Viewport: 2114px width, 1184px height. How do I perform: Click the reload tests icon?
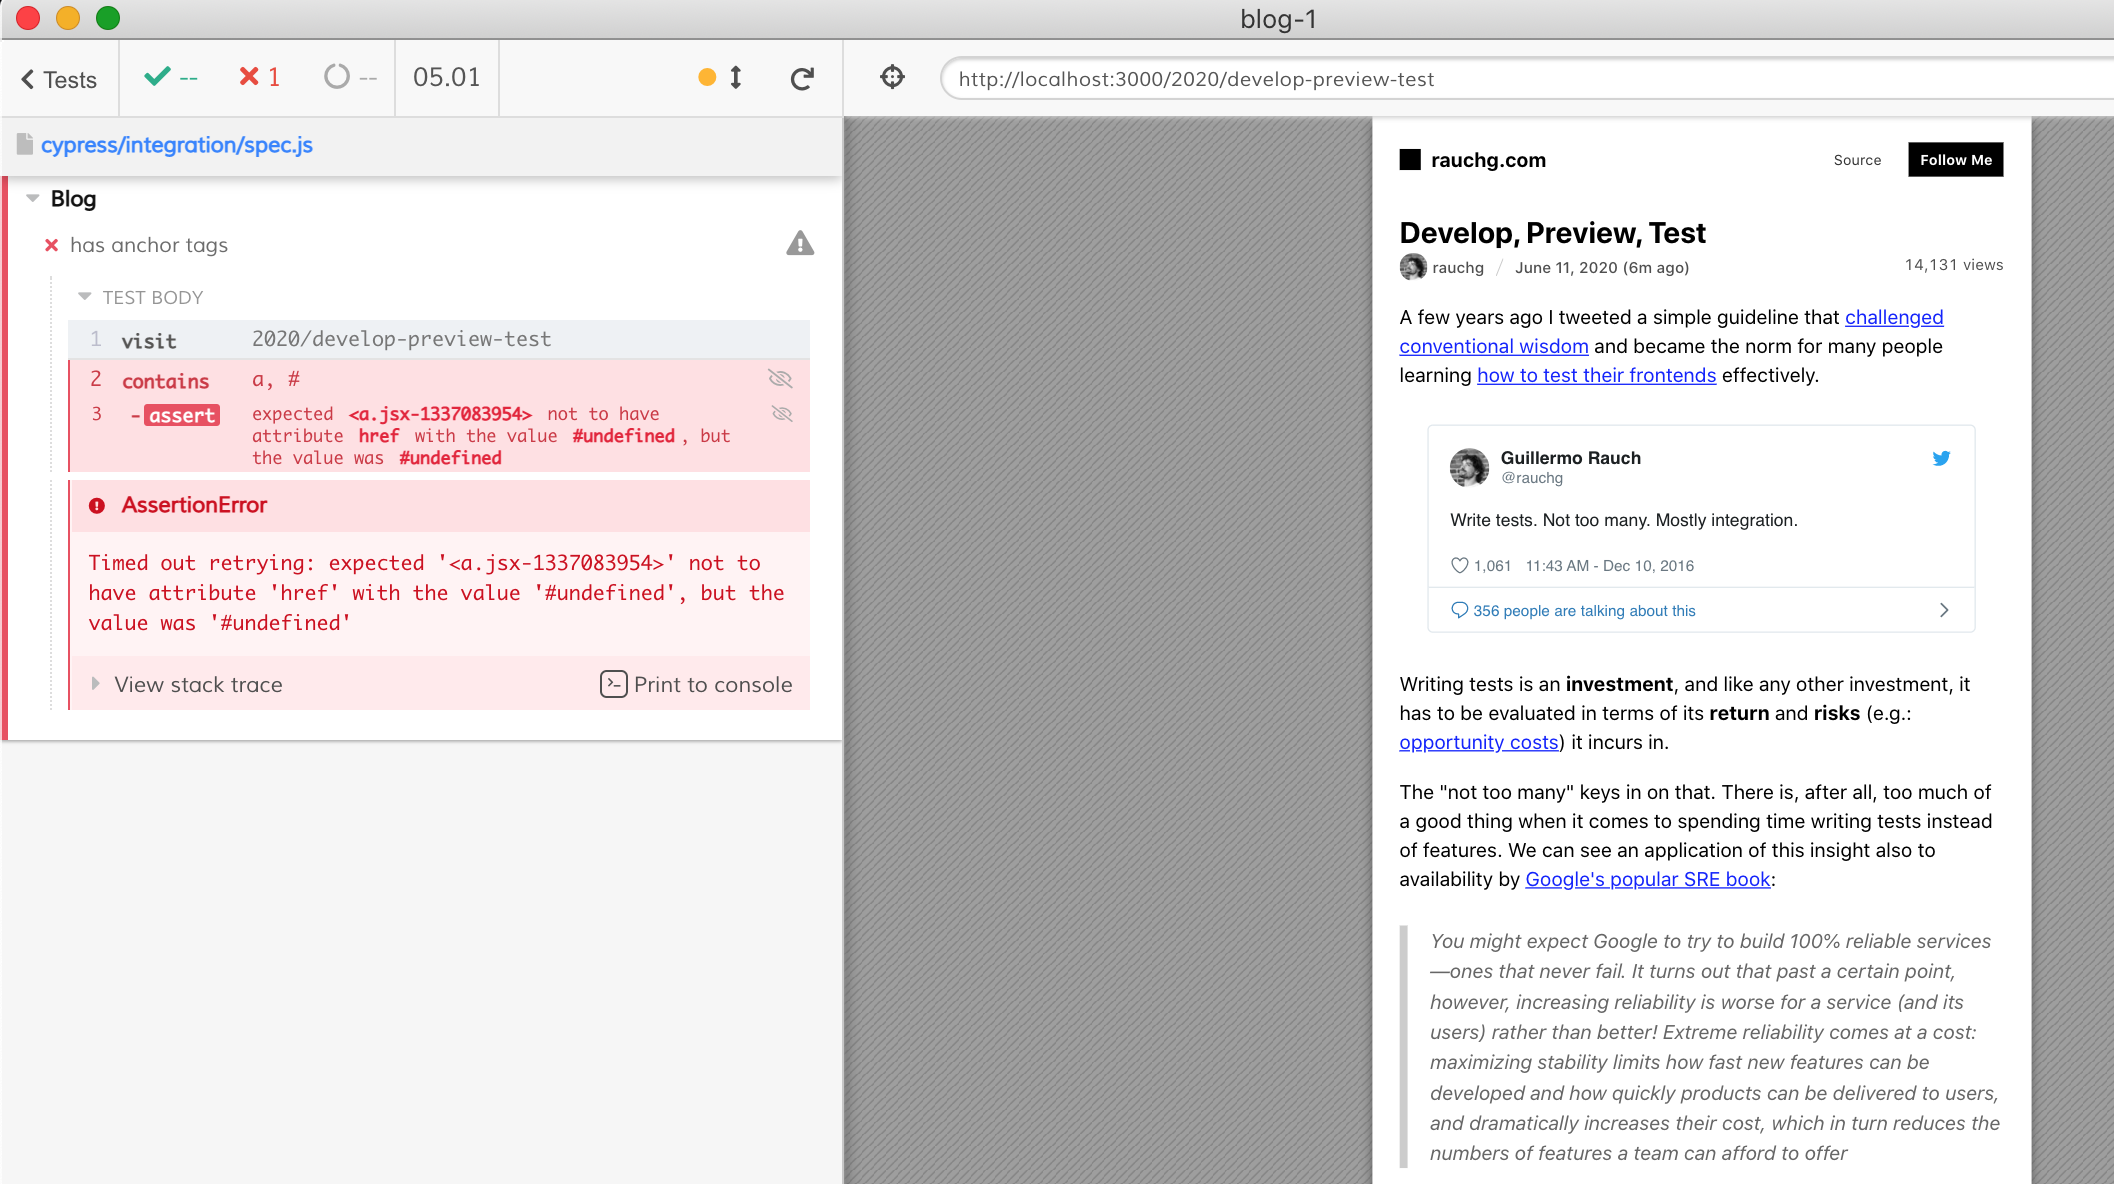tap(802, 78)
